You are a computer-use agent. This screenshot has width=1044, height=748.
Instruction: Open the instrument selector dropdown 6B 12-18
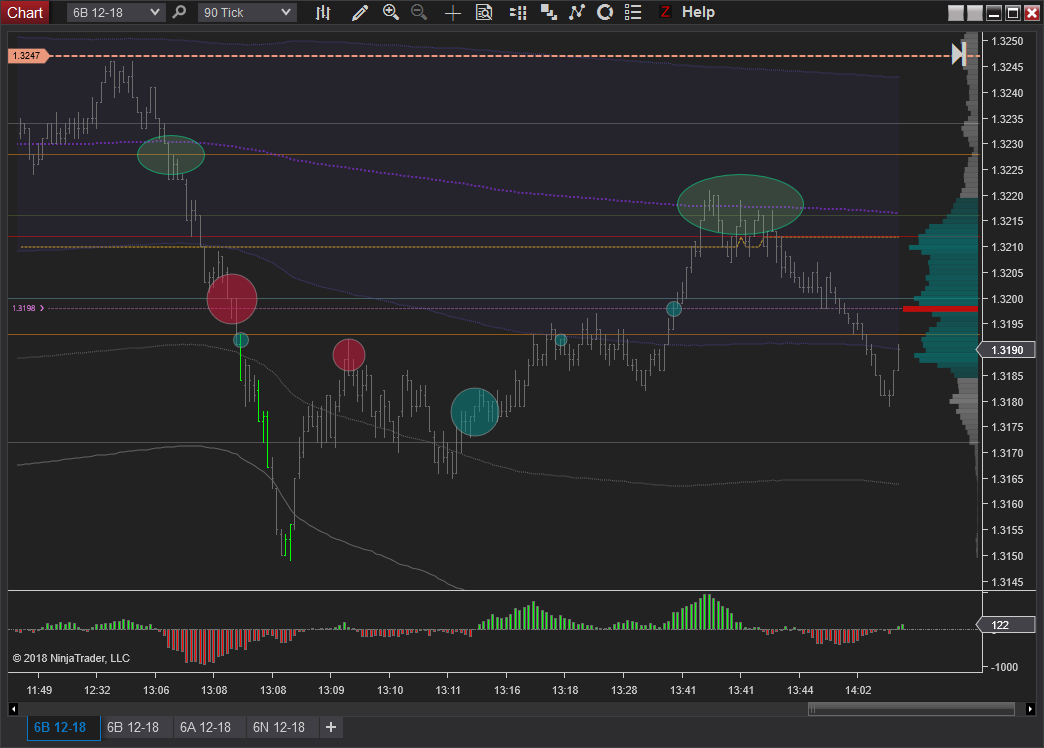pyautogui.click(x=115, y=13)
